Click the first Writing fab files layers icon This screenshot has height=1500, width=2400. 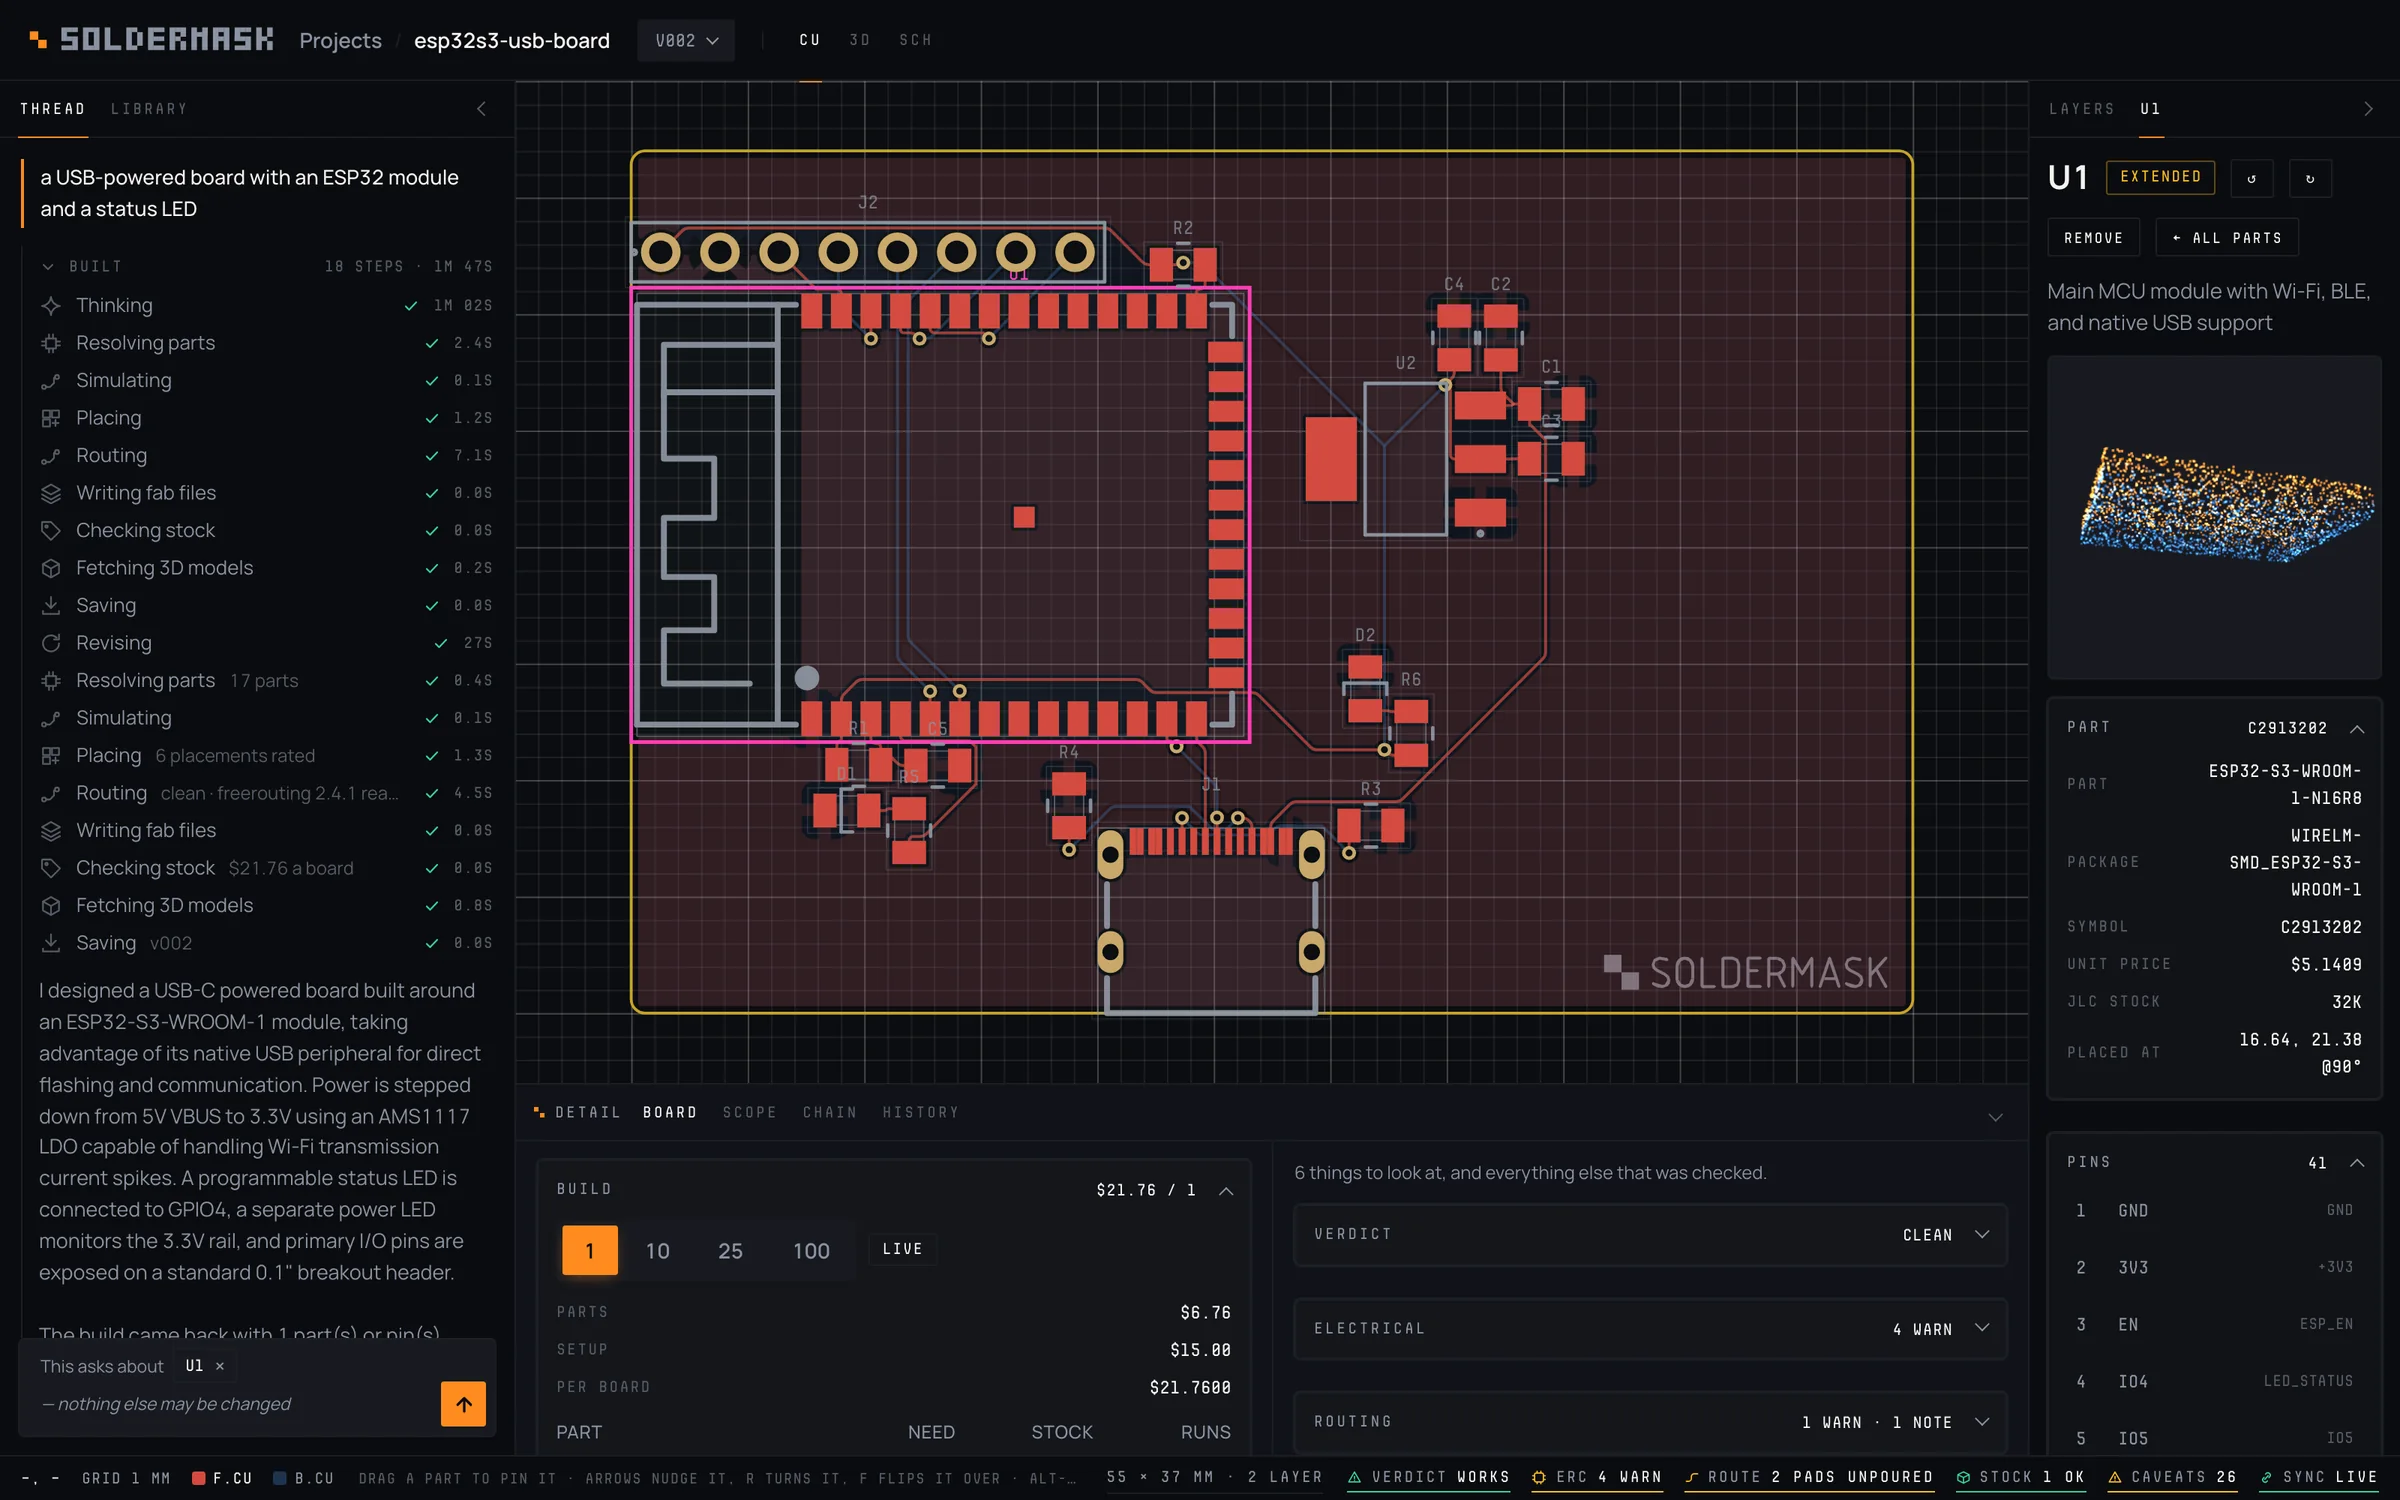click(x=51, y=493)
